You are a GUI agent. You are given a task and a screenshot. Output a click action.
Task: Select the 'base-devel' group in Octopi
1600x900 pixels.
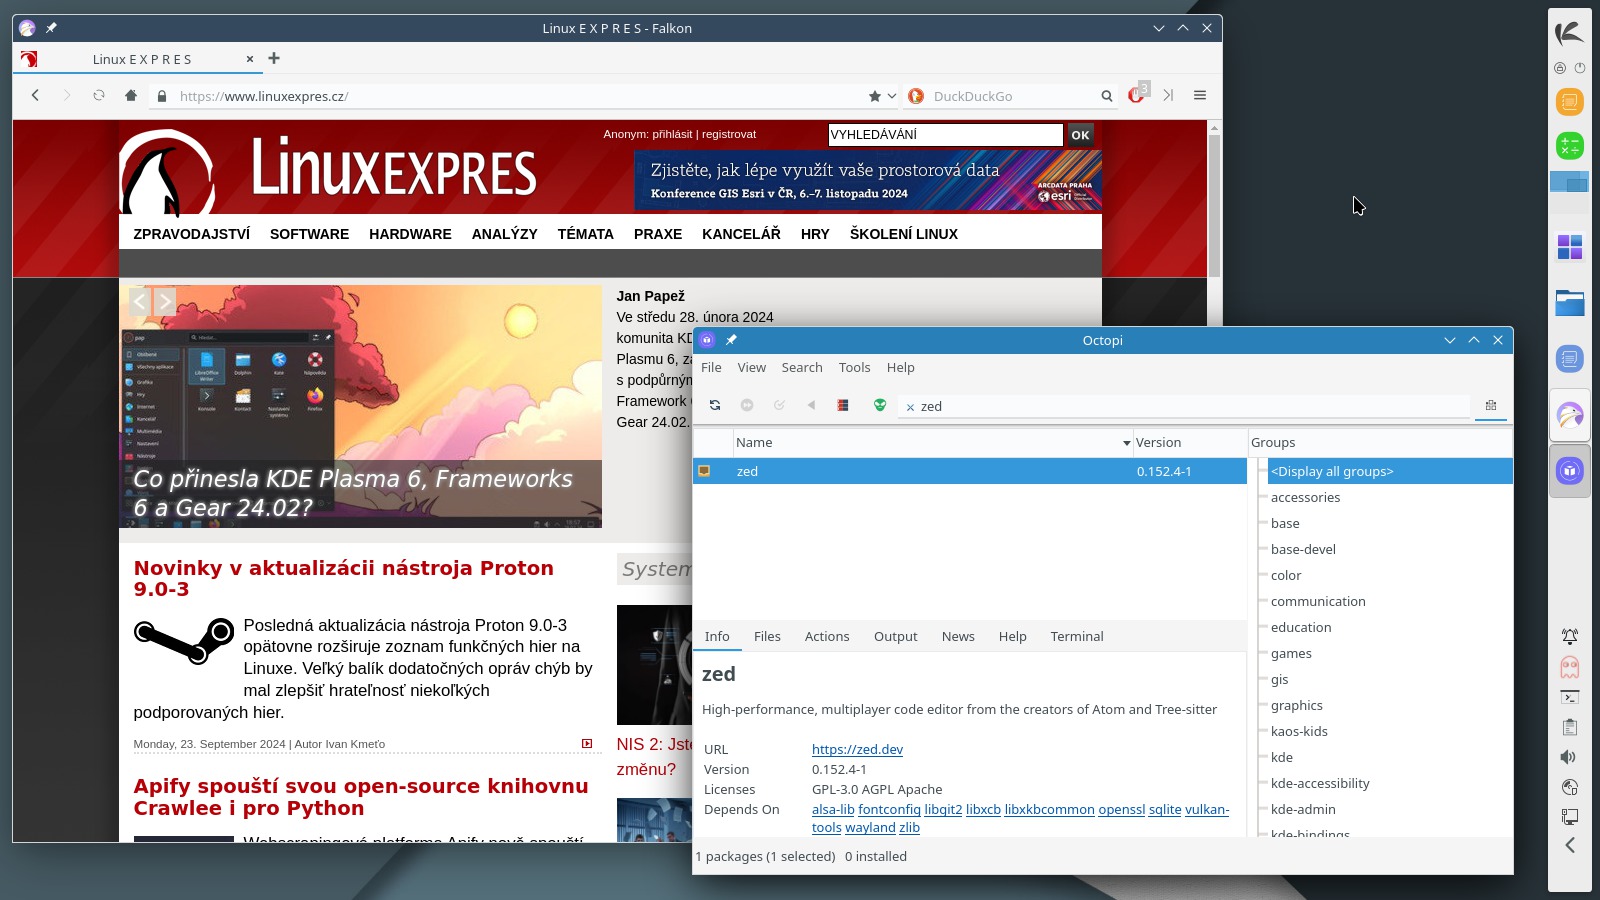pyautogui.click(x=1303, y=549)
